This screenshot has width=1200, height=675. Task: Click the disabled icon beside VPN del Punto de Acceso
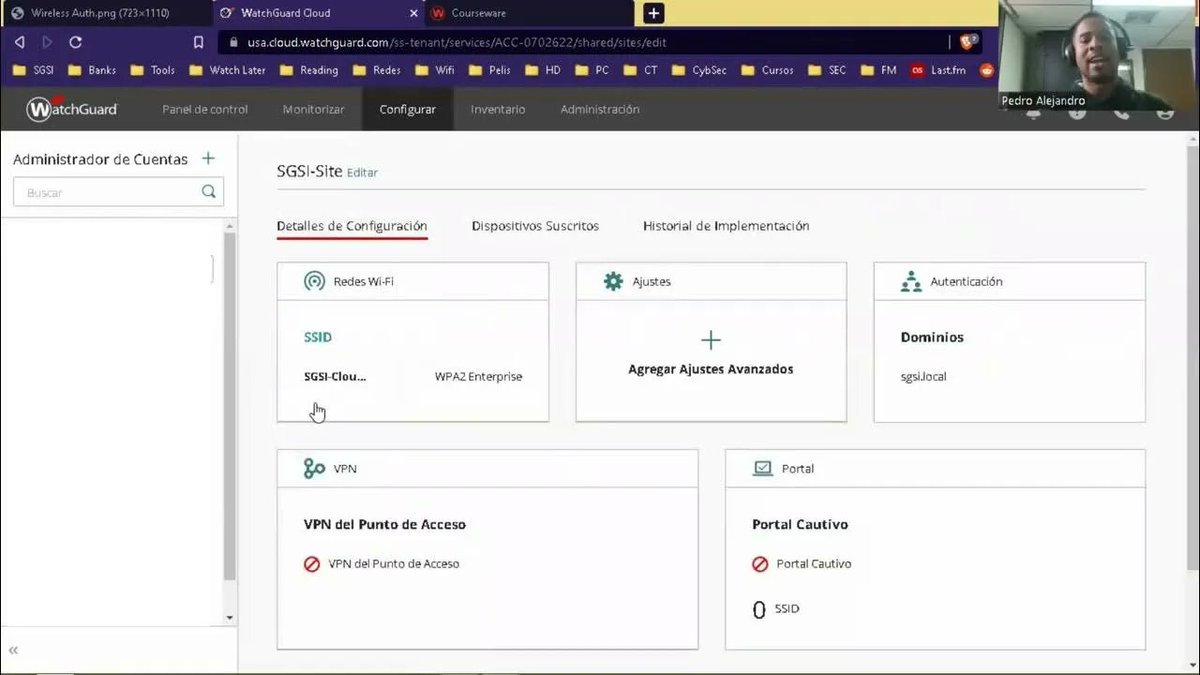[312, 564]
